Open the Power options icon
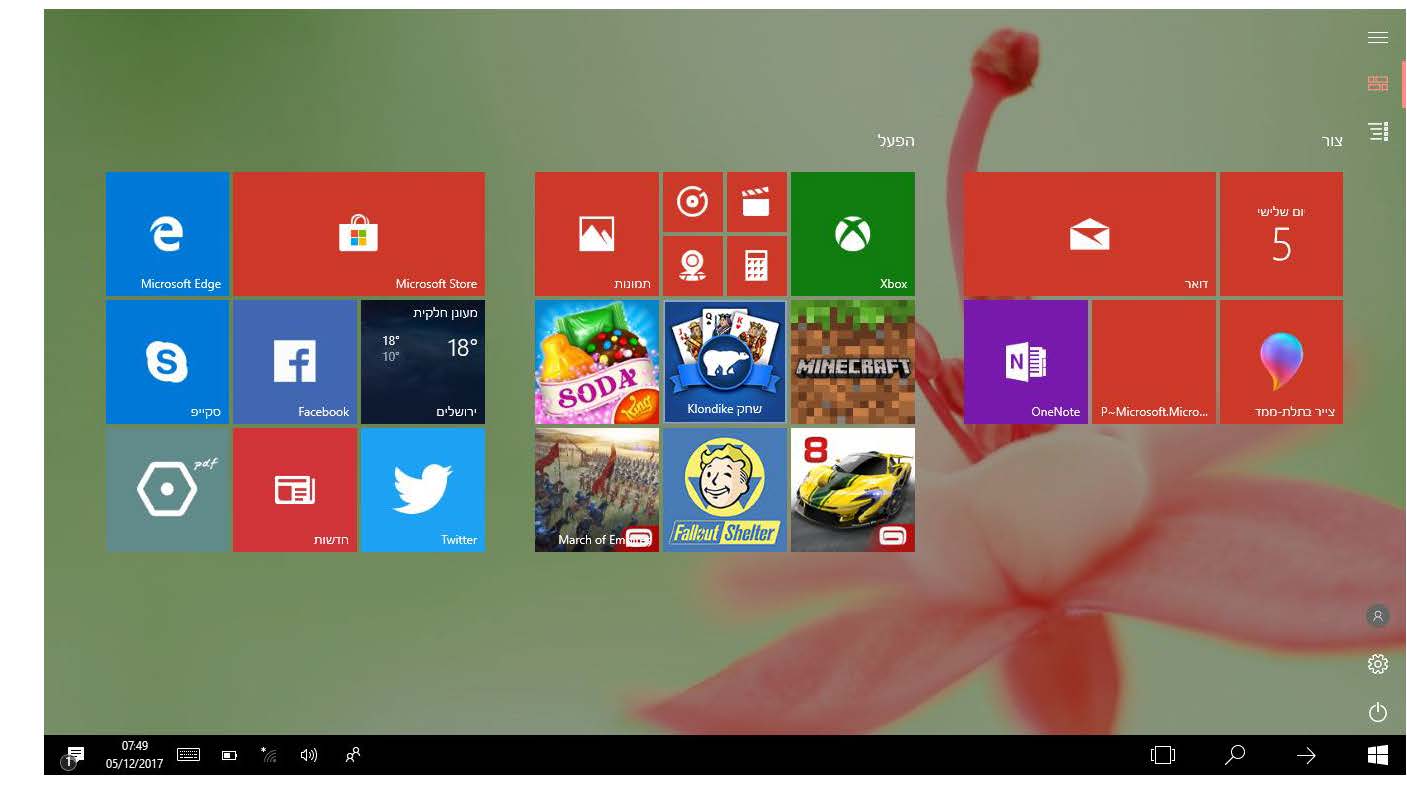 click(1378, 712)
